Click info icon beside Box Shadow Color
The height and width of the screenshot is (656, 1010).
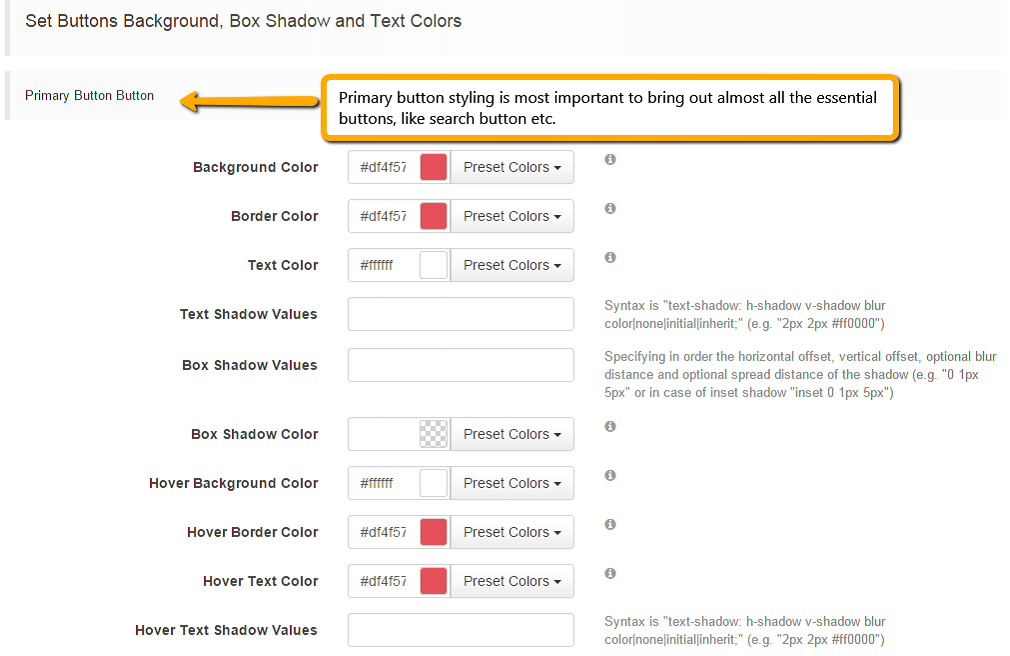pyautogui.click(x=610, y=426)
